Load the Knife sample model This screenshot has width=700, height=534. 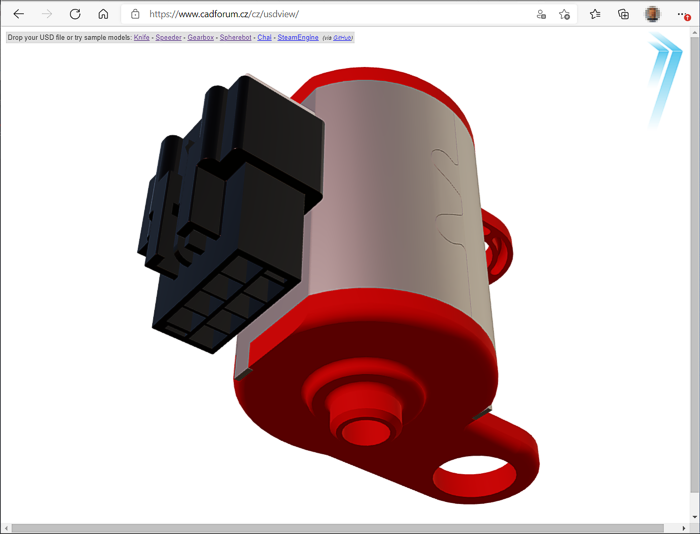pos(141,37)
